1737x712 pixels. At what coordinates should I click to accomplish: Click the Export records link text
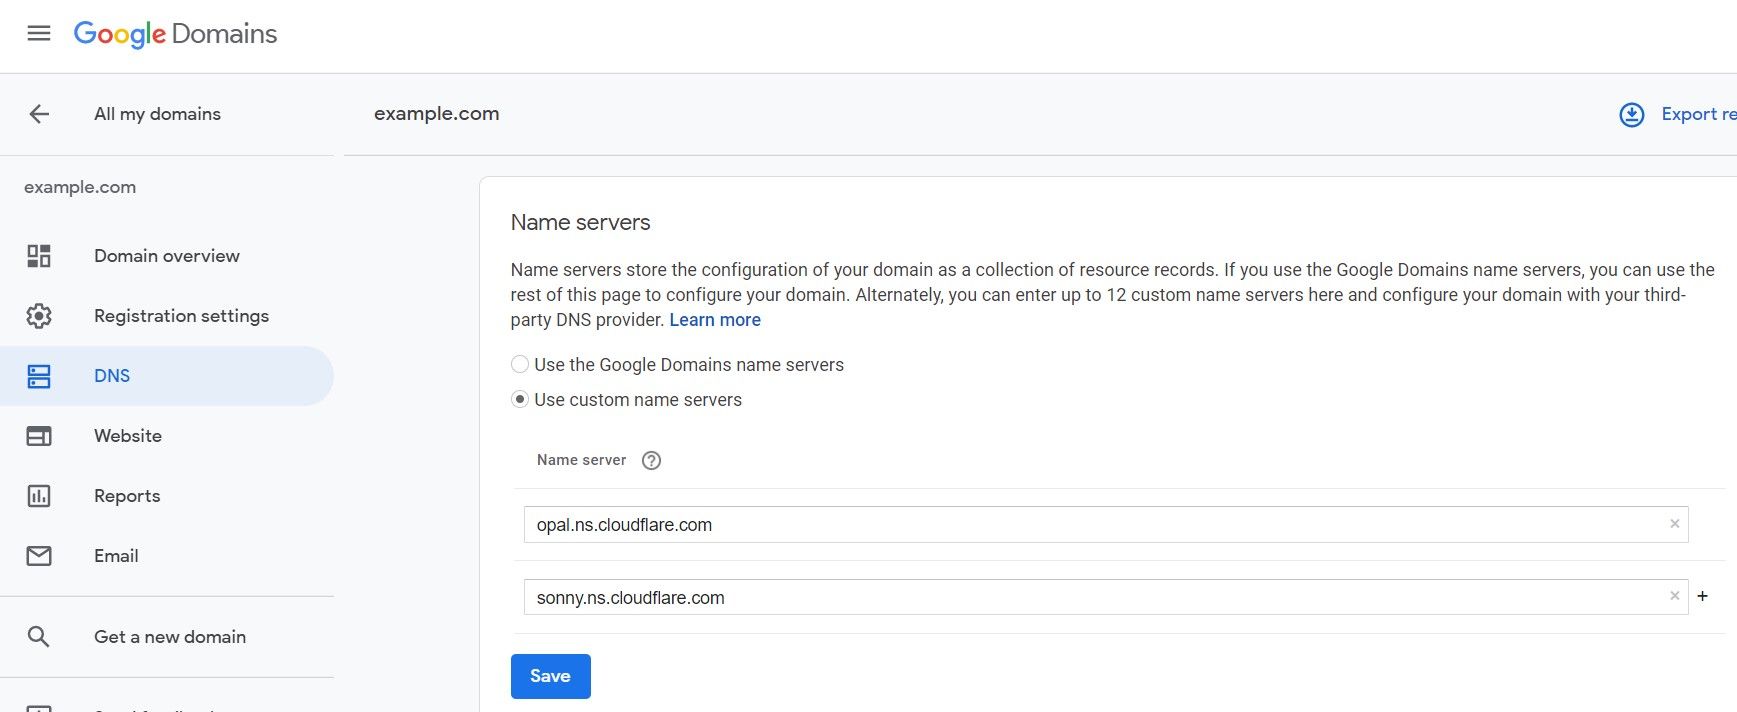pos(1699,114)
